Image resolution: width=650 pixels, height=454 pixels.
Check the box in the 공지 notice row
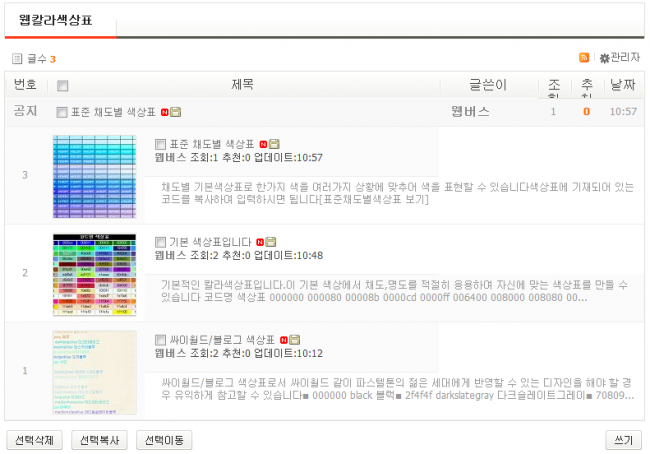coord(62,112)
